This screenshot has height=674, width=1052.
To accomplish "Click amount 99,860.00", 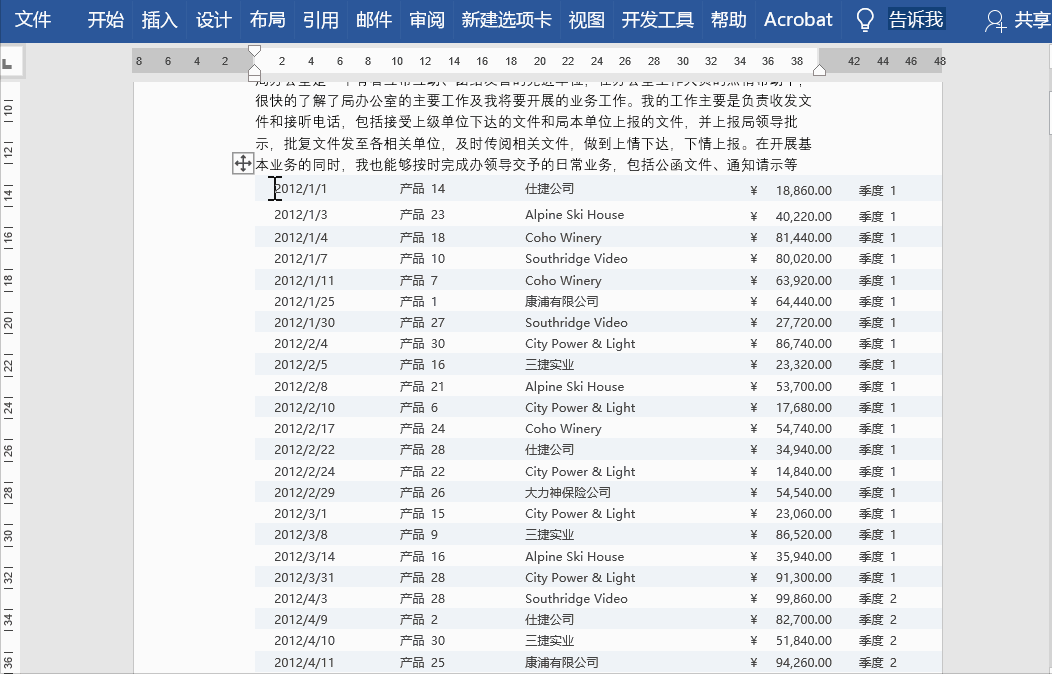I will point(804,598).
